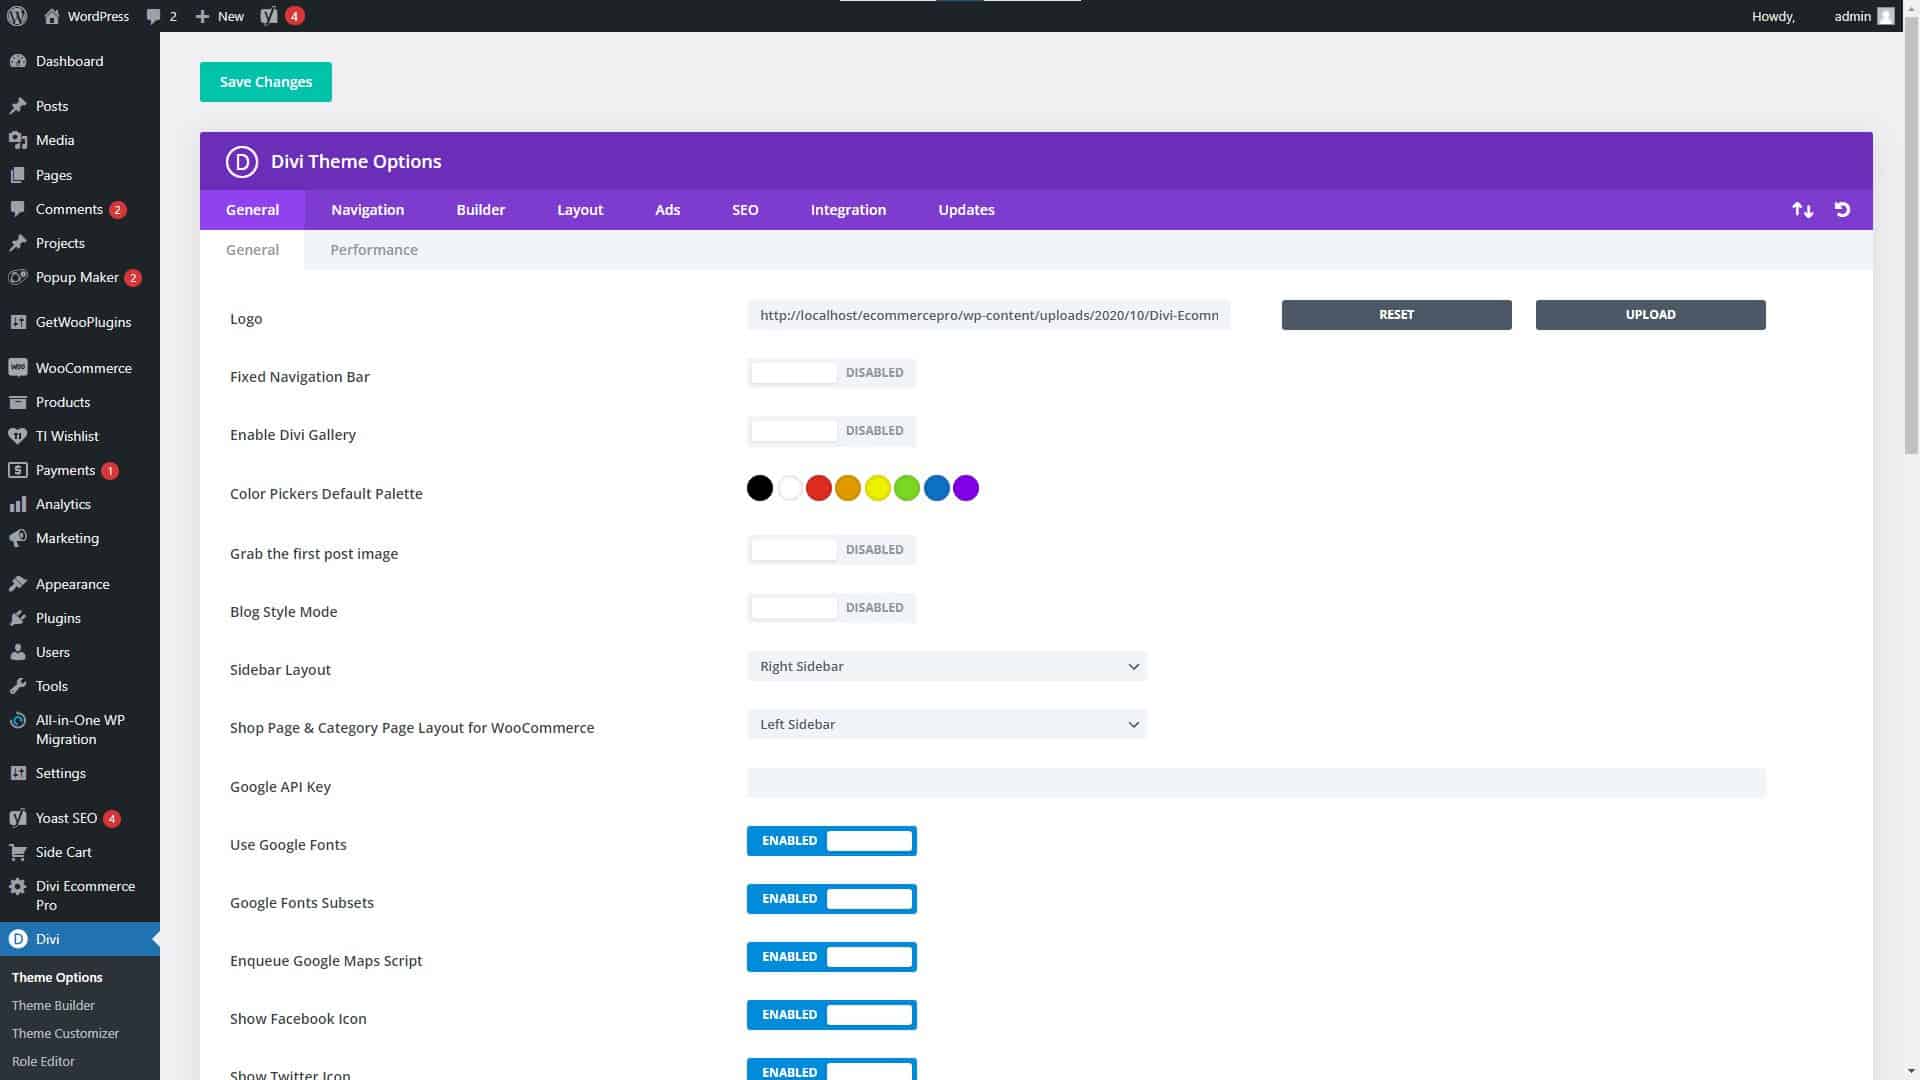Click the Save Changes button
This screenshot has height=1080, width=1920.
[265, 82]
